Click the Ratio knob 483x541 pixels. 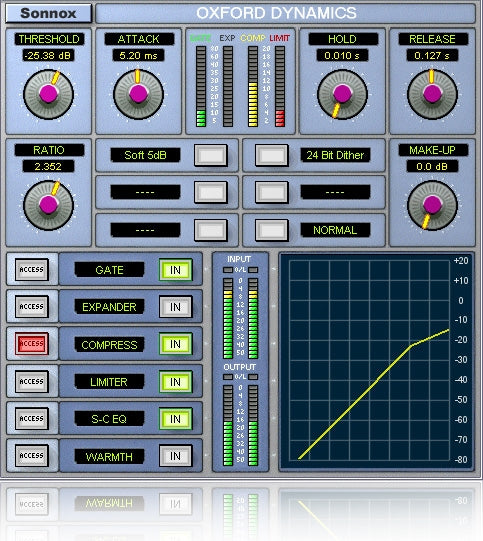coord(48,205)
